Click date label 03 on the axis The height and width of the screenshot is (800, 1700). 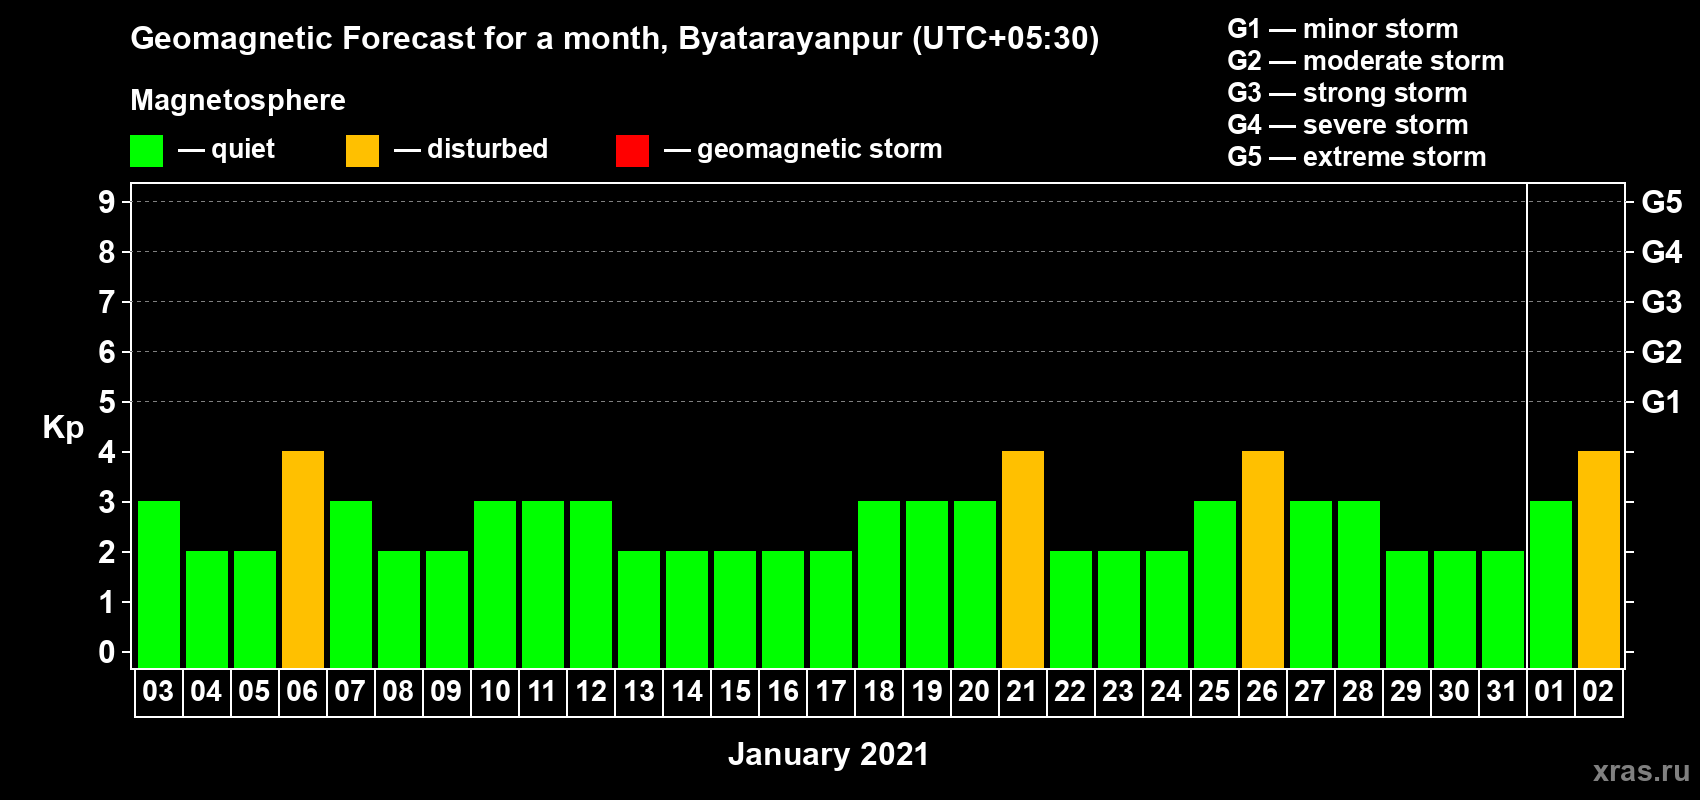click(158, 692)
